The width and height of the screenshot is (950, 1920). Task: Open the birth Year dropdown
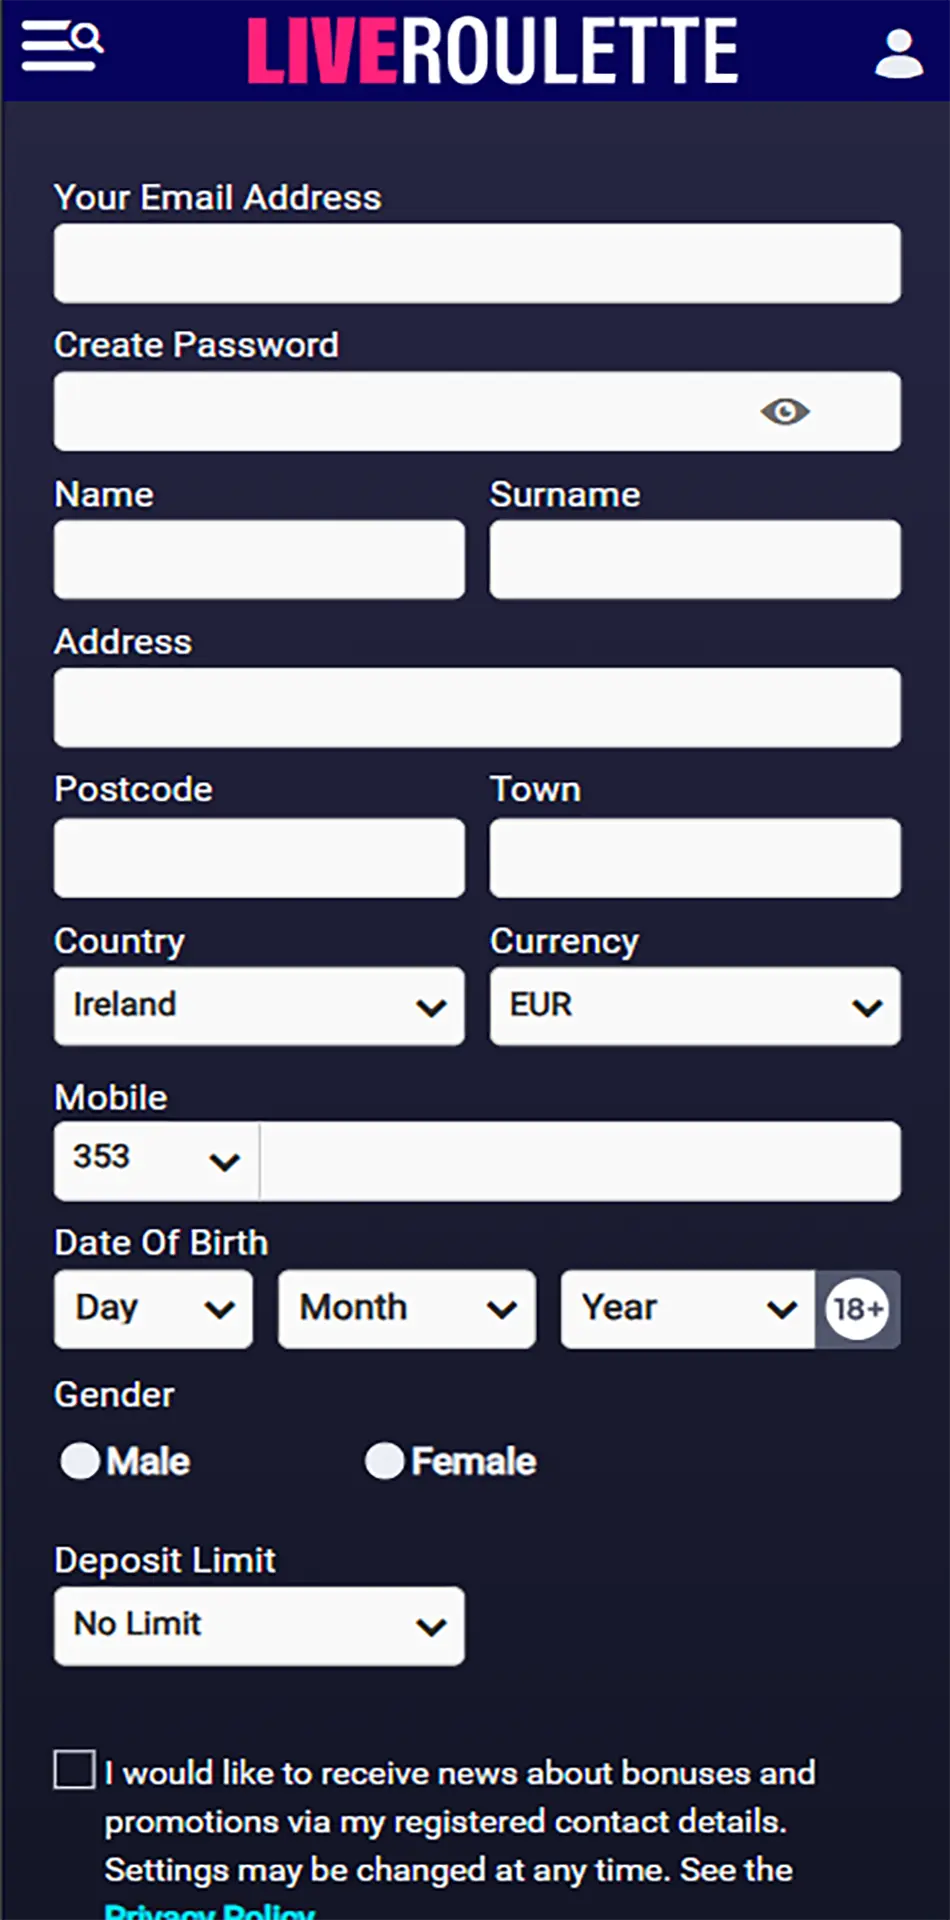688,1309
